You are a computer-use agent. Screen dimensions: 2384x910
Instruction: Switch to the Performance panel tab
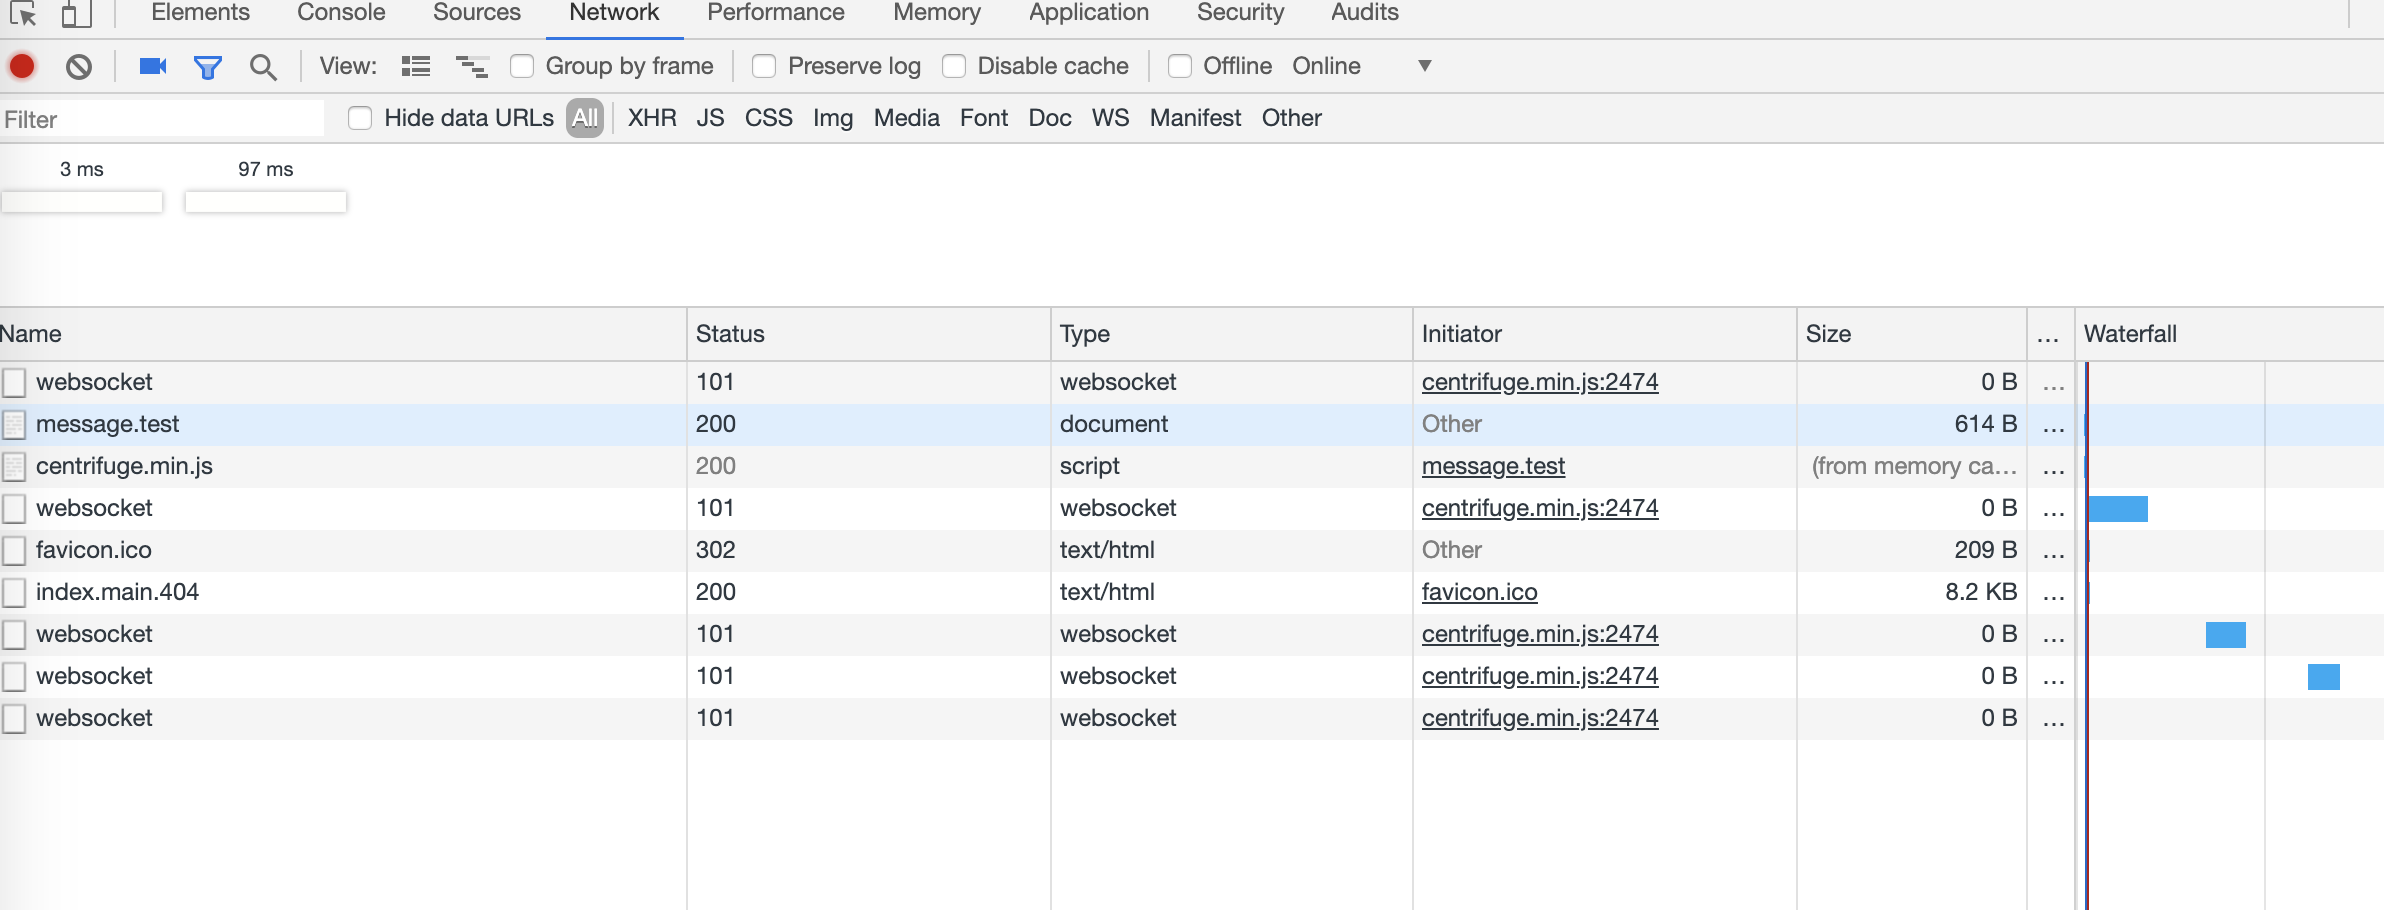click(x=775, y=12)
